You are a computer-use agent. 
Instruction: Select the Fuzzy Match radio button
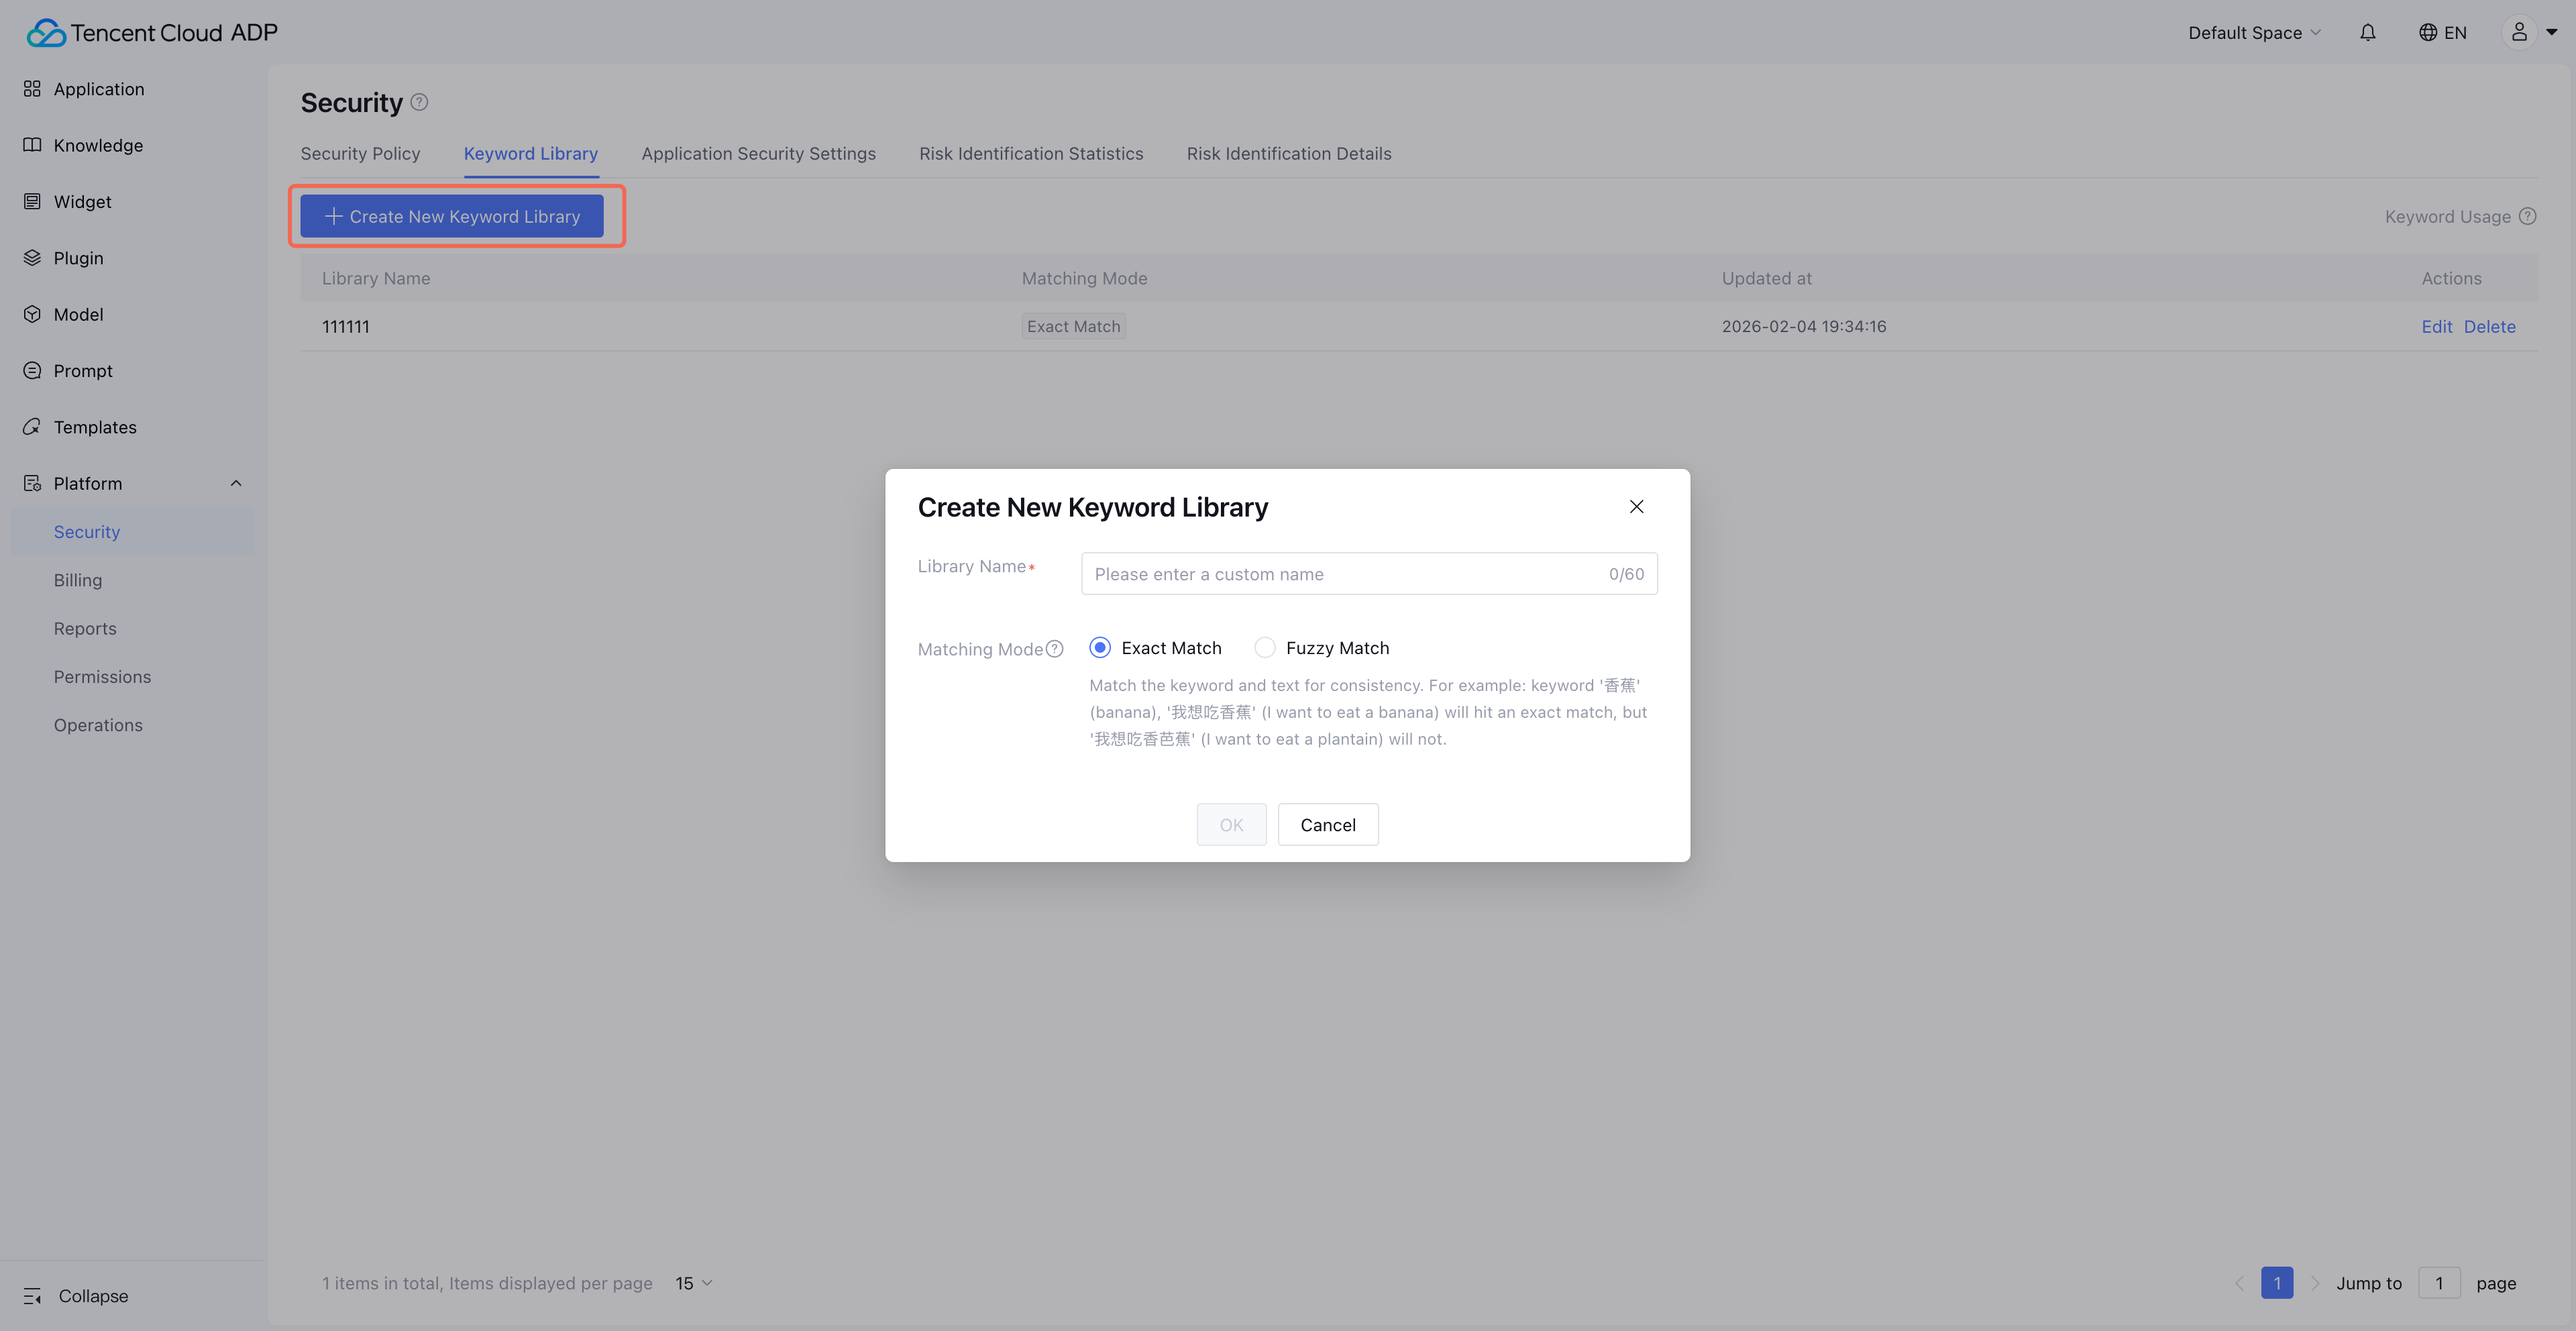pyautogui.click(x=1264, y=648)
